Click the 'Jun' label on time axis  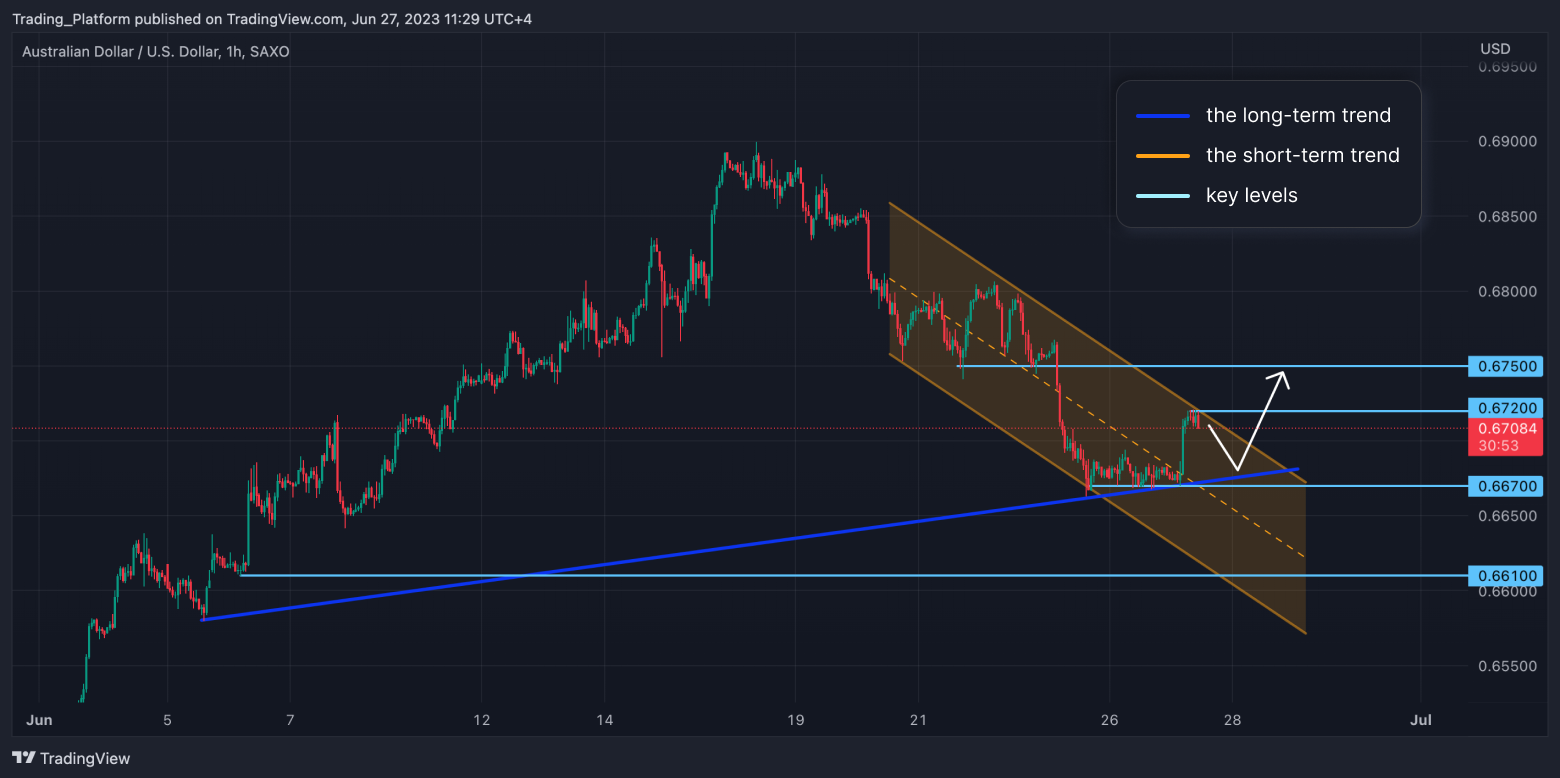[38, 720]
